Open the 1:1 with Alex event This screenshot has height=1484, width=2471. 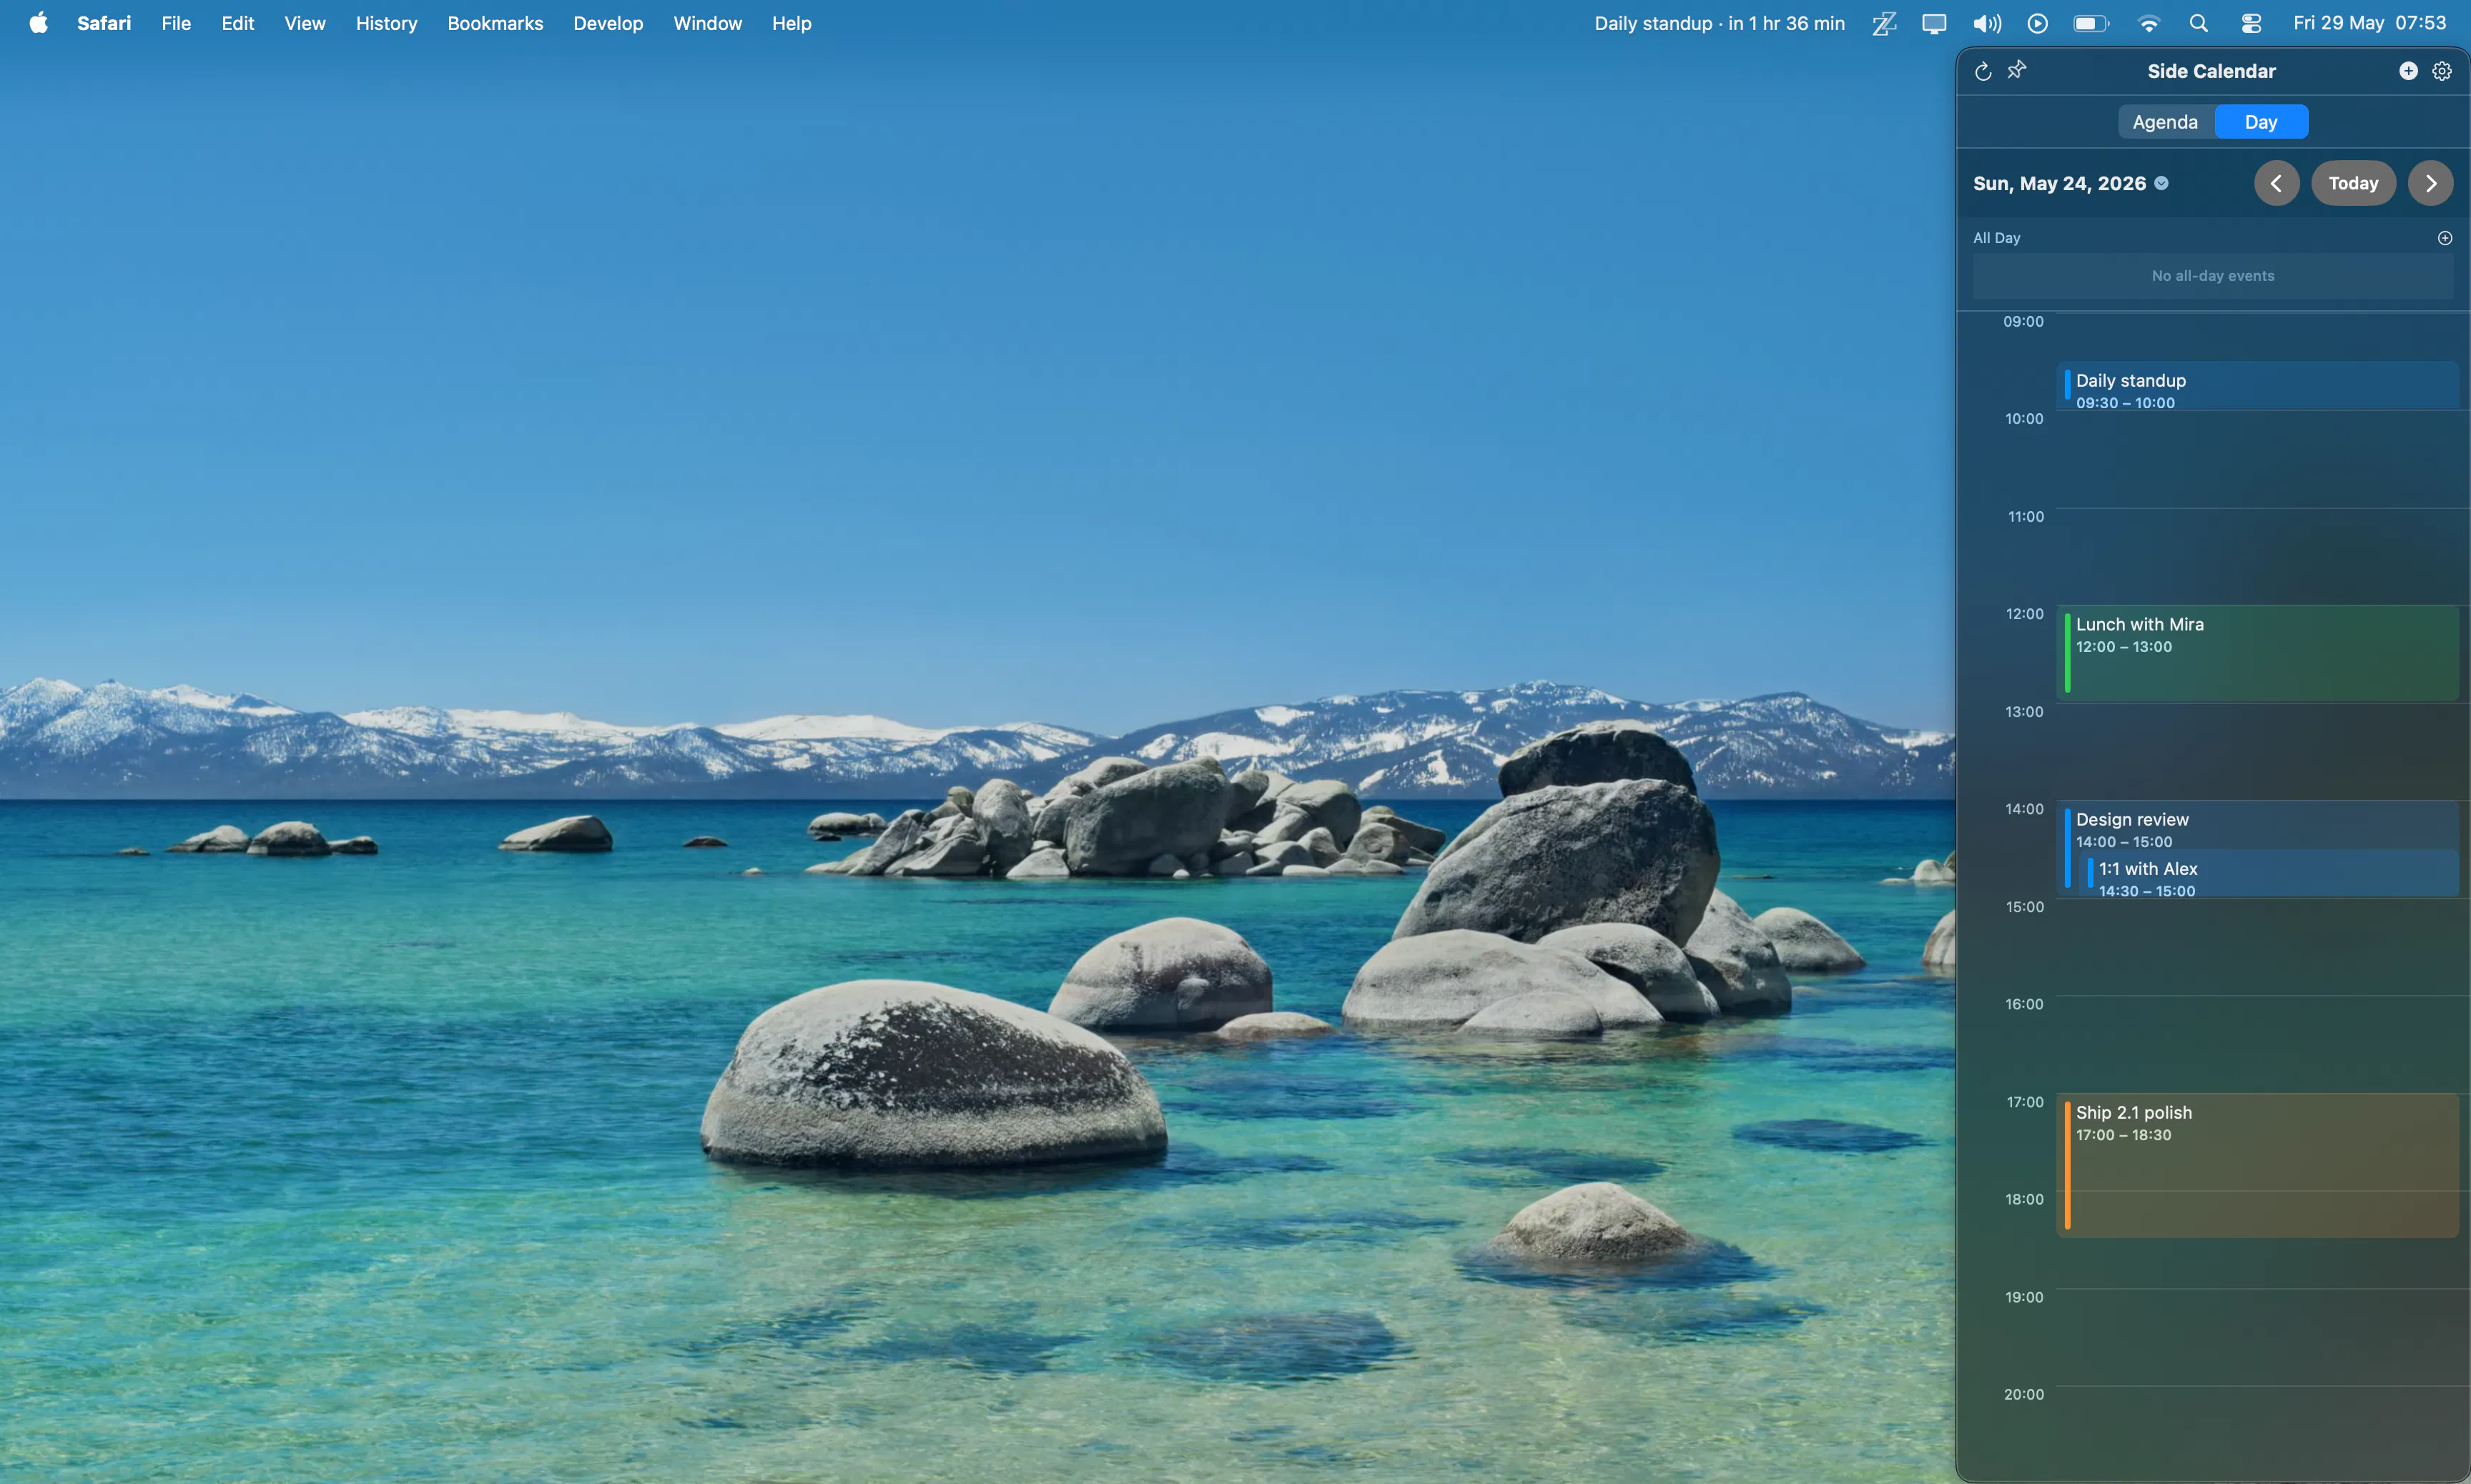[x=2268, y=873]
